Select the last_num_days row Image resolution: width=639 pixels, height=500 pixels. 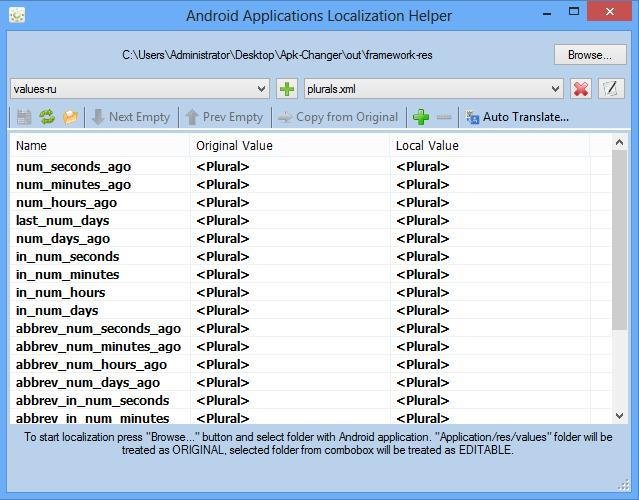point(311,220)
